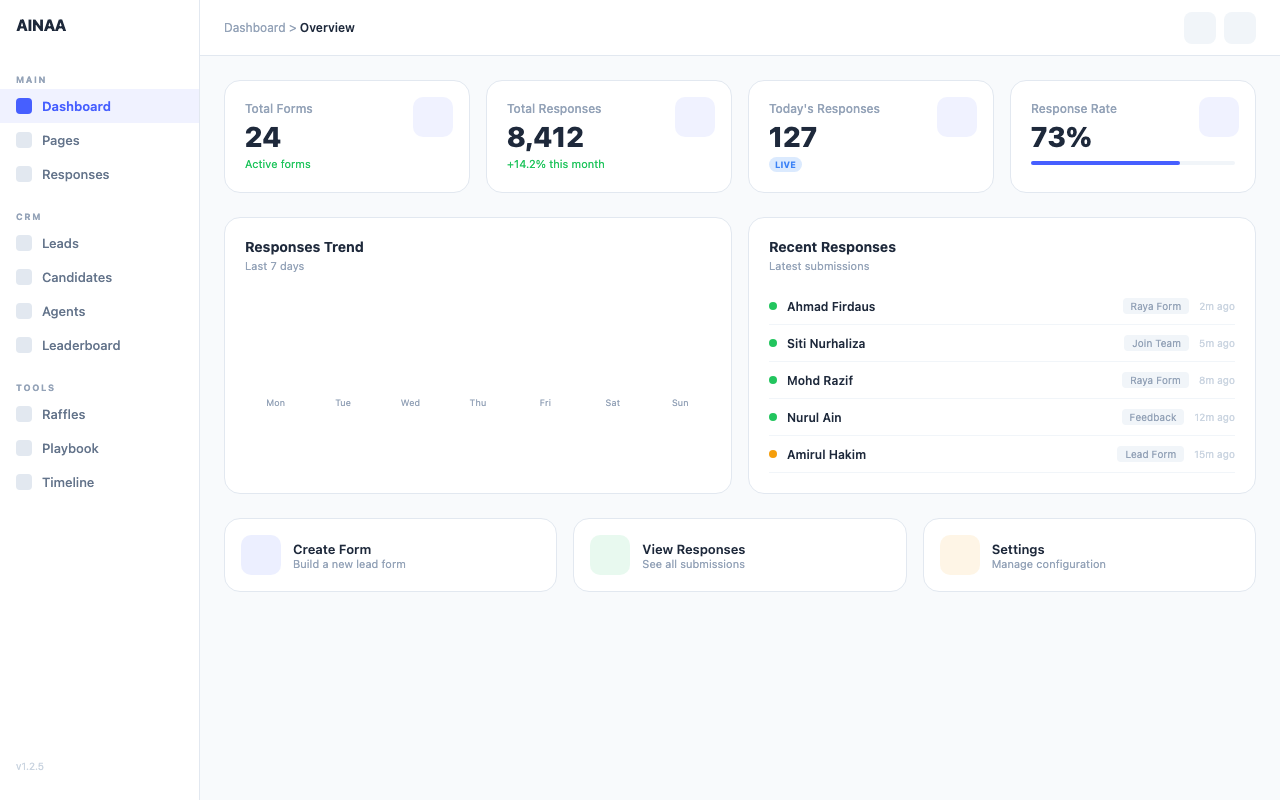Open the Raya Form tag for Mohd Razif
Screen dimensions: 1280x800
(1155, 380)
